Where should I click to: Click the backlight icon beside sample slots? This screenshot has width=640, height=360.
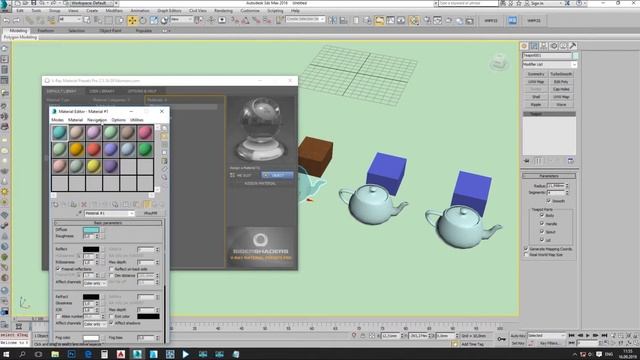click(164, 136)
